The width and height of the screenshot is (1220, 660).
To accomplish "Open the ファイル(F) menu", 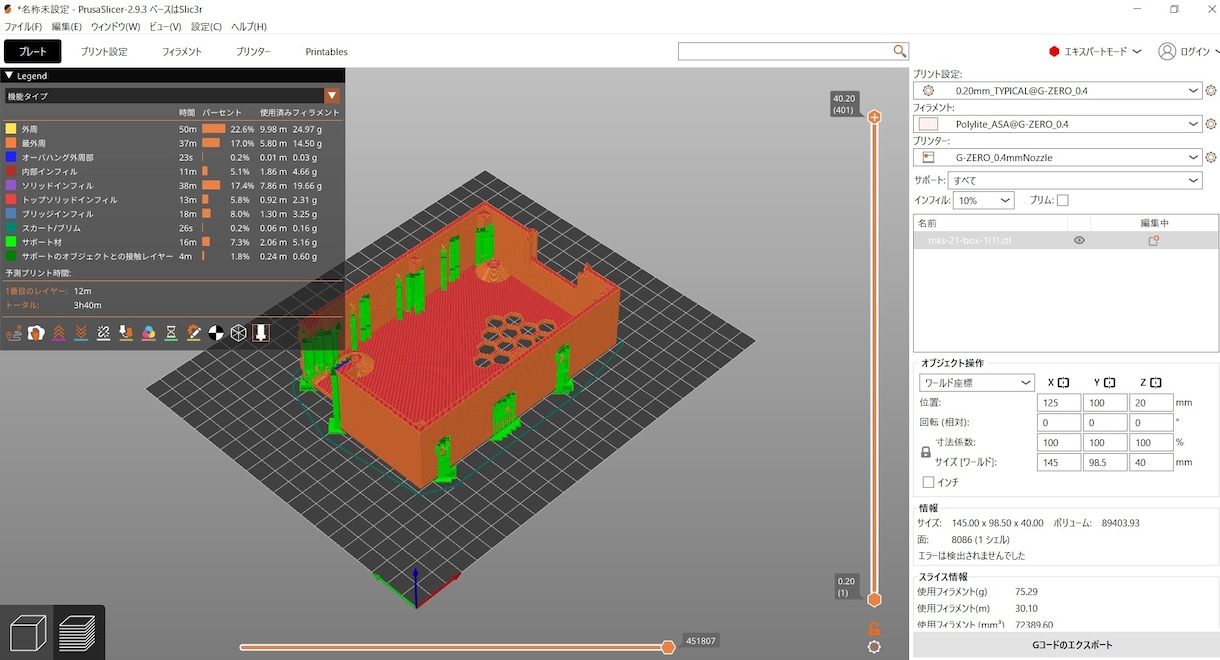I will click(24, 27).
